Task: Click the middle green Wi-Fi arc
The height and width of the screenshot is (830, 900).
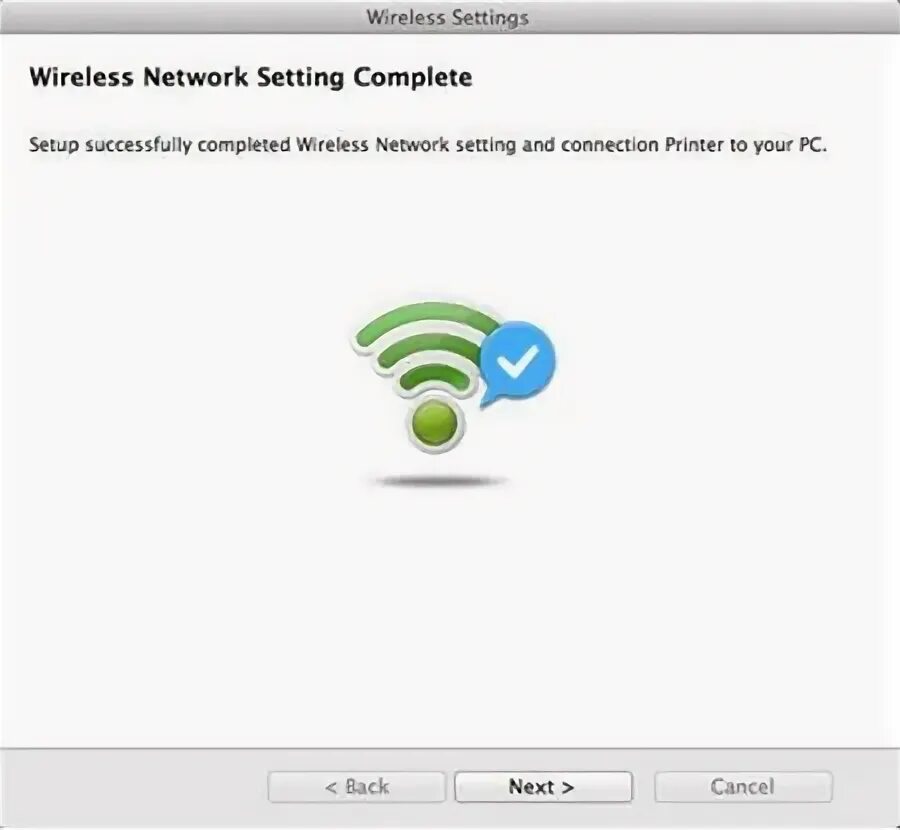Action: (430, 348)
